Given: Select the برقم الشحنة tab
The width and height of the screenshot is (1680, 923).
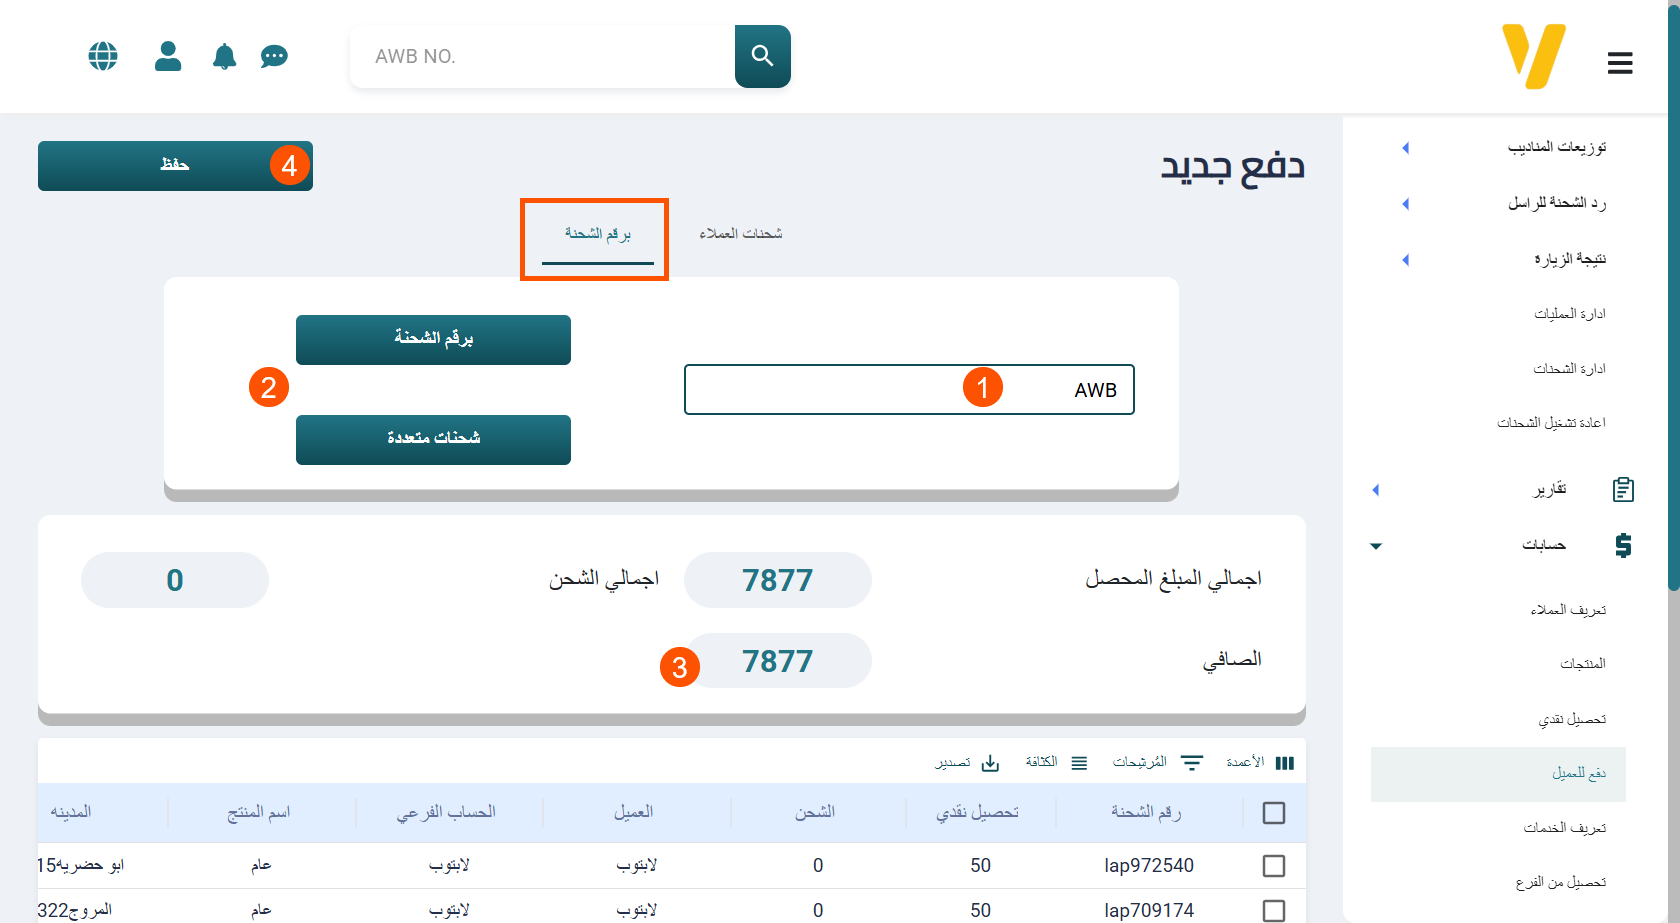Looking at the screenshot, I should (597, 234).
